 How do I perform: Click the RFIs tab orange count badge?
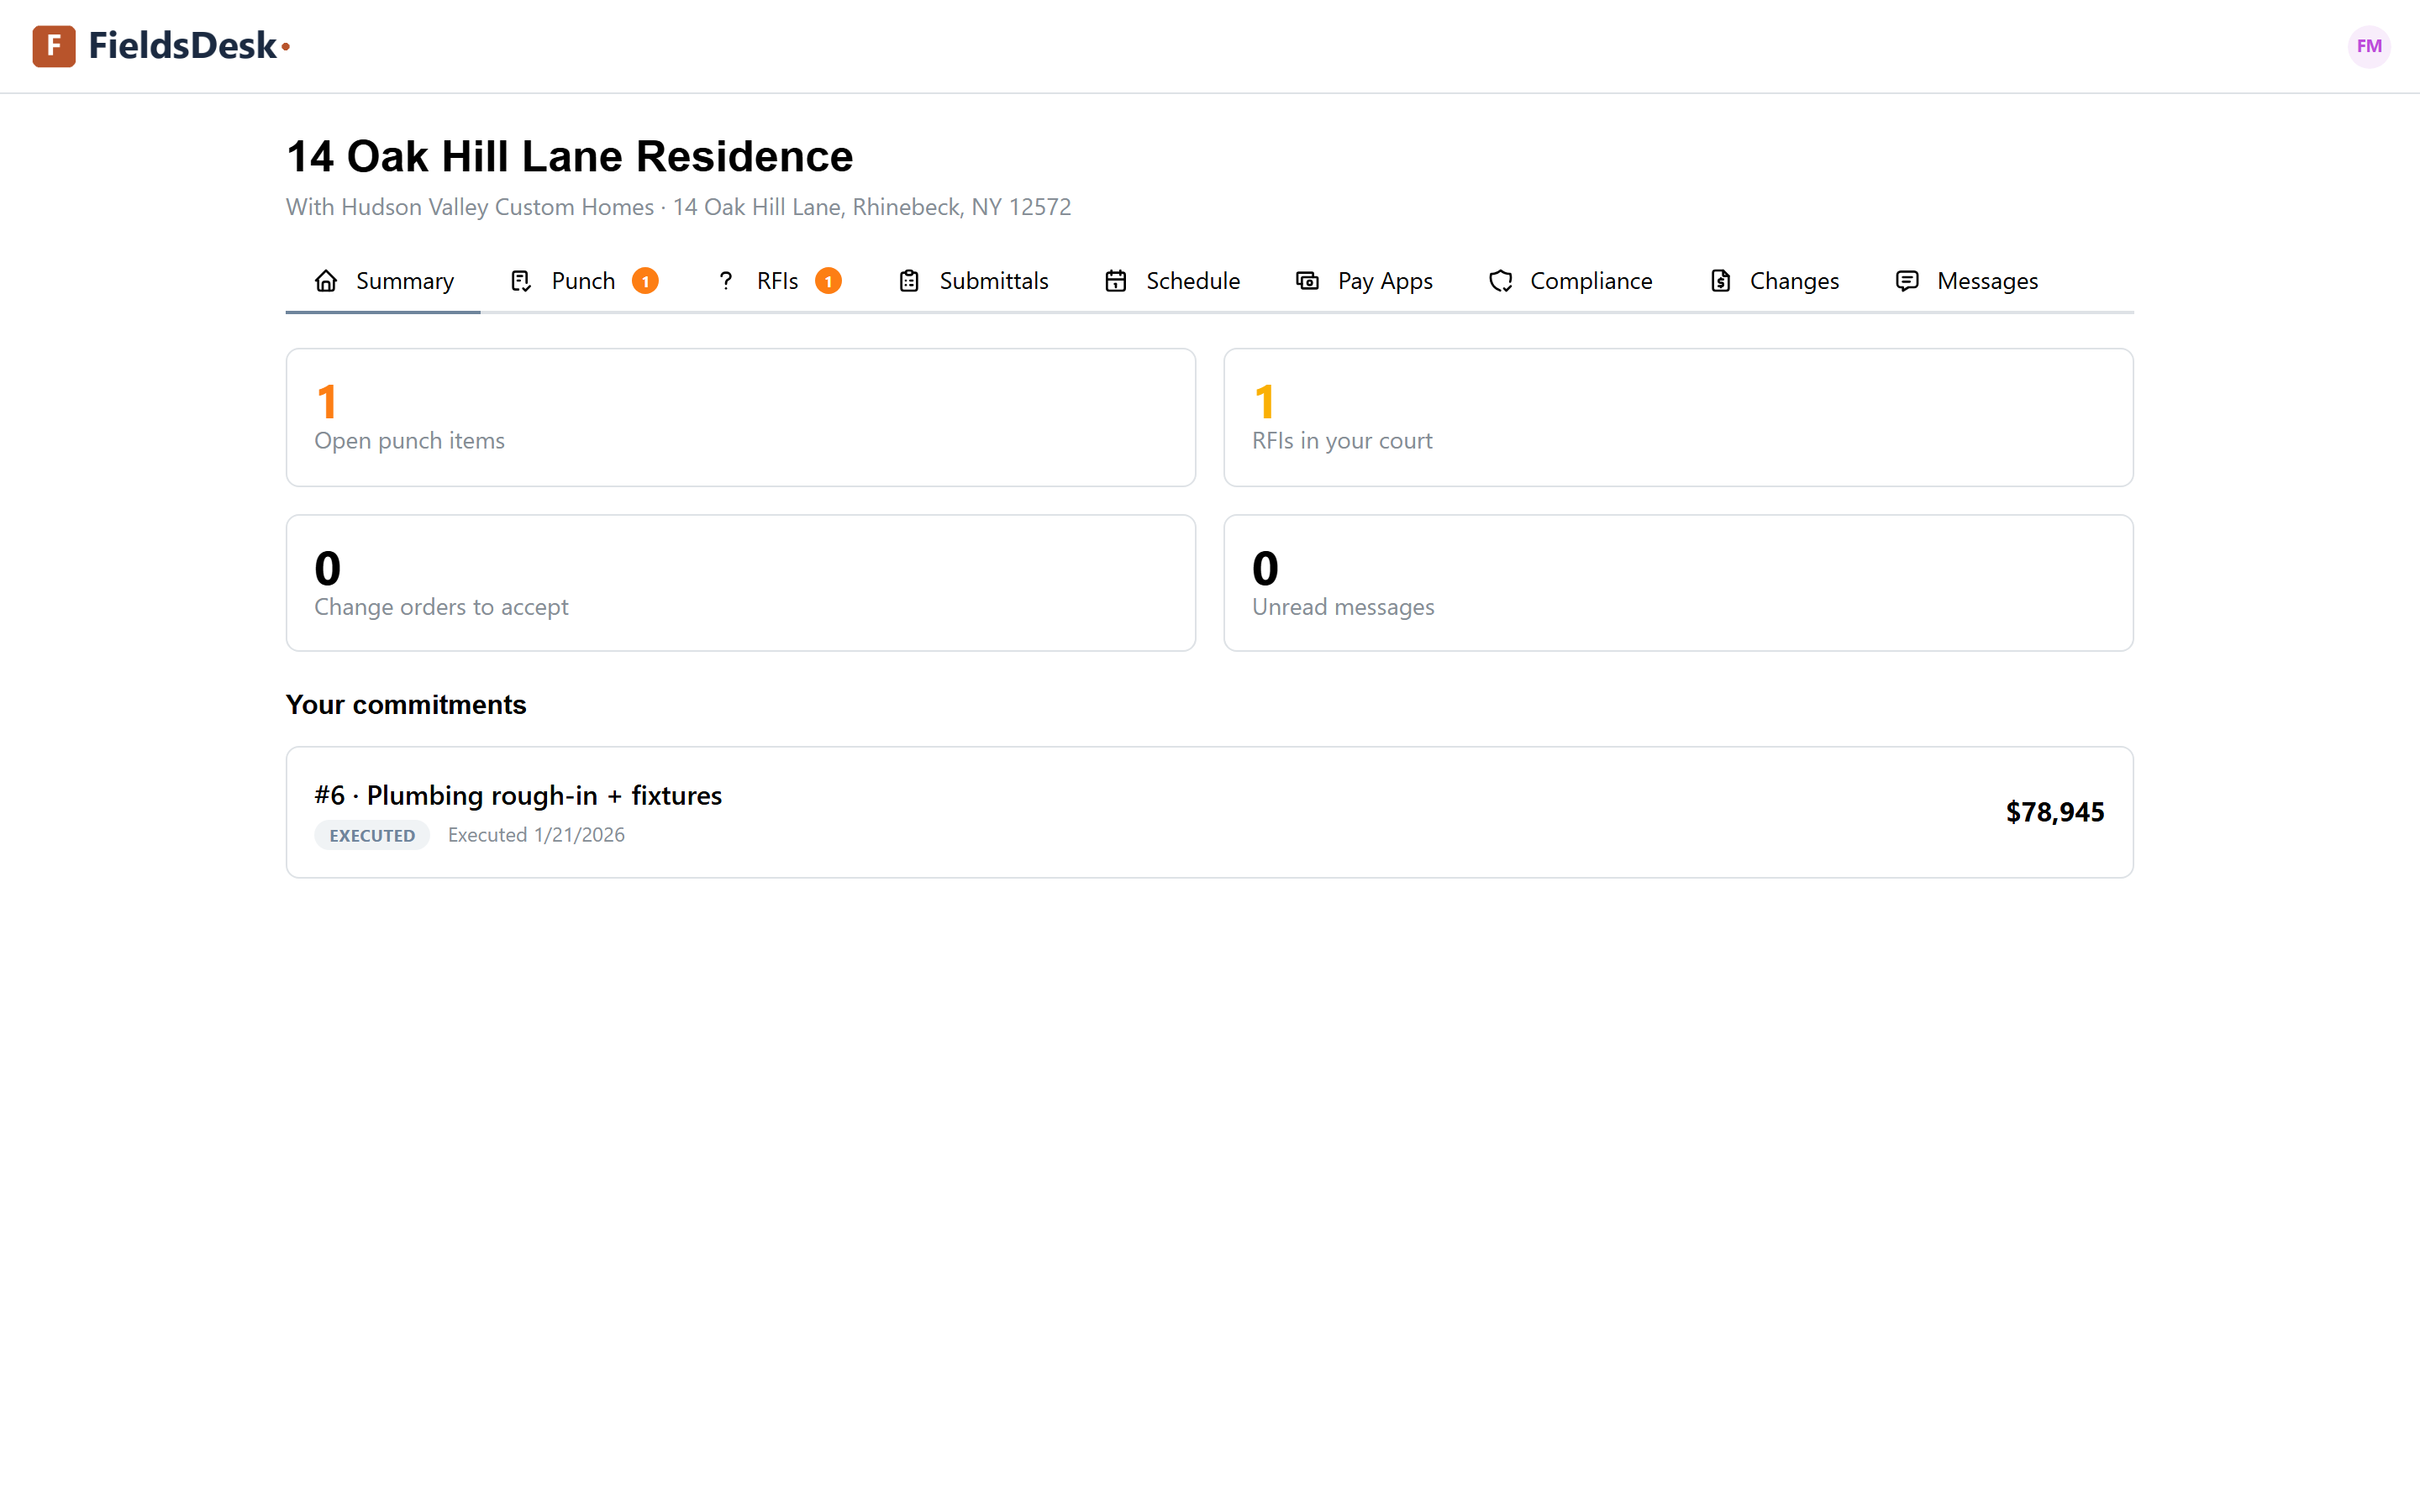point(828,281)
